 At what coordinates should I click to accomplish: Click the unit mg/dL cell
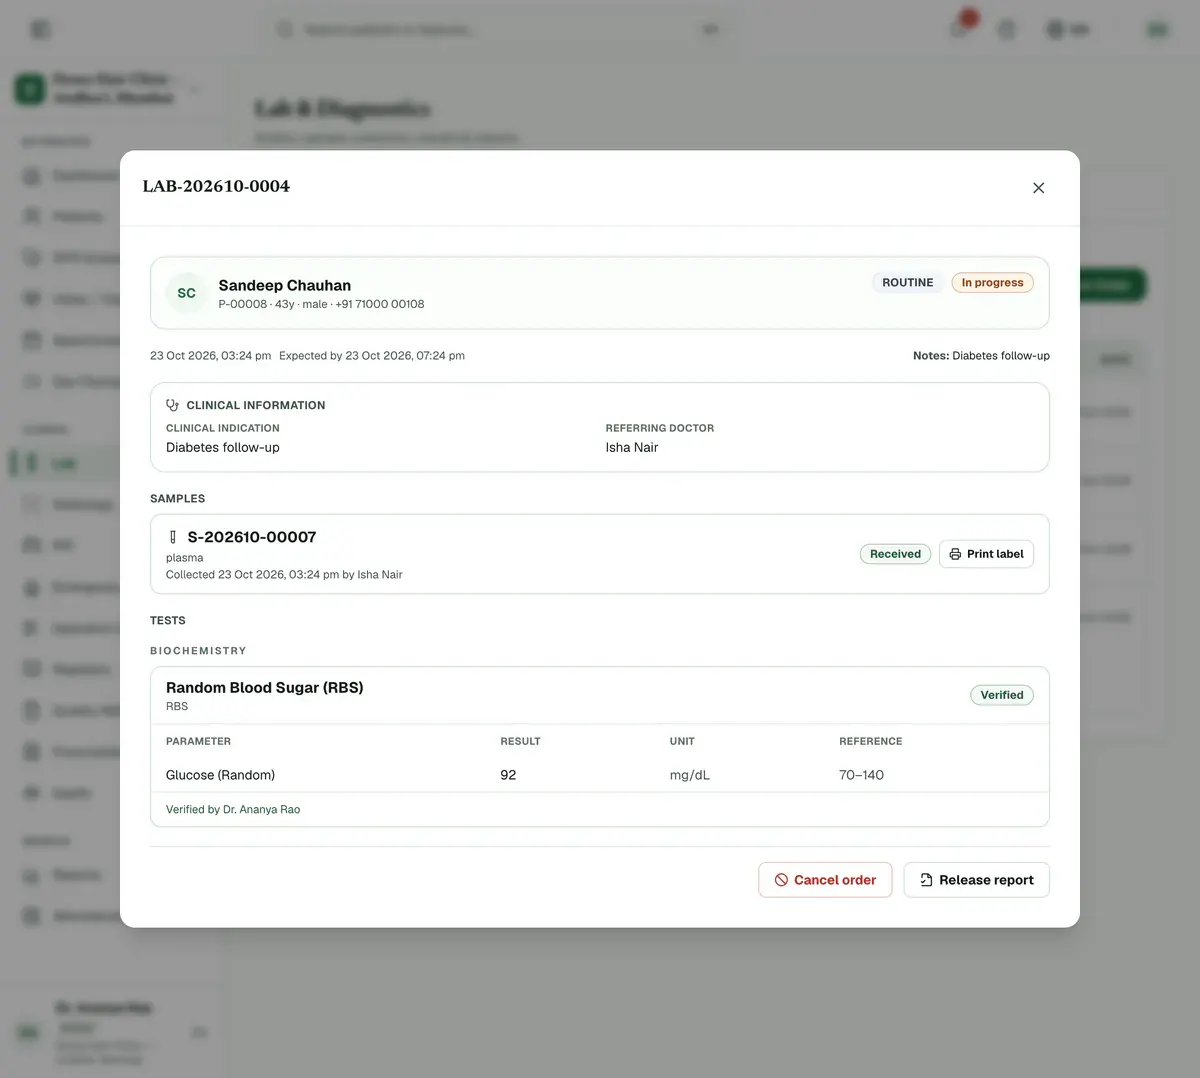click(690, 775)
